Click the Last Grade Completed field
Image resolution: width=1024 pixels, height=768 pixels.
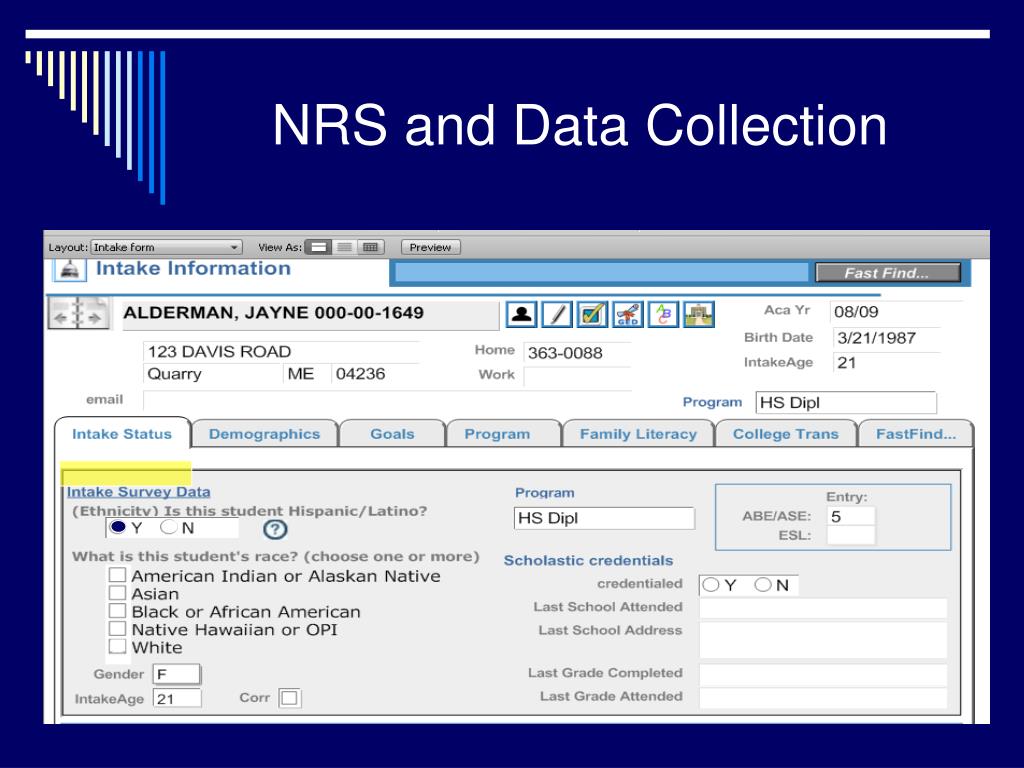[x=823, y=674]
